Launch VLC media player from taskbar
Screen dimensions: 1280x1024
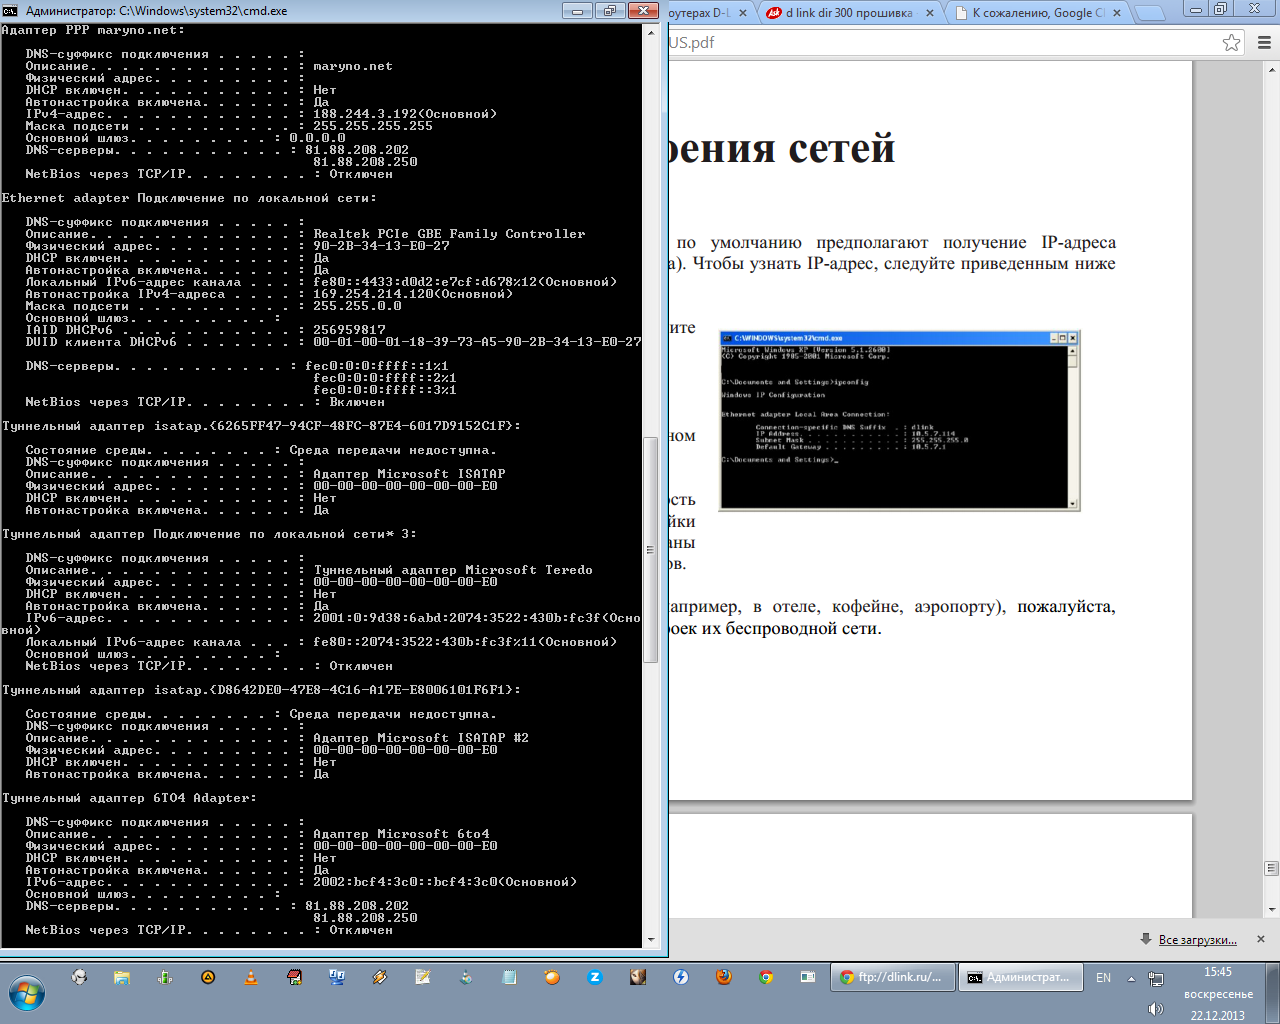coord(251,977)
